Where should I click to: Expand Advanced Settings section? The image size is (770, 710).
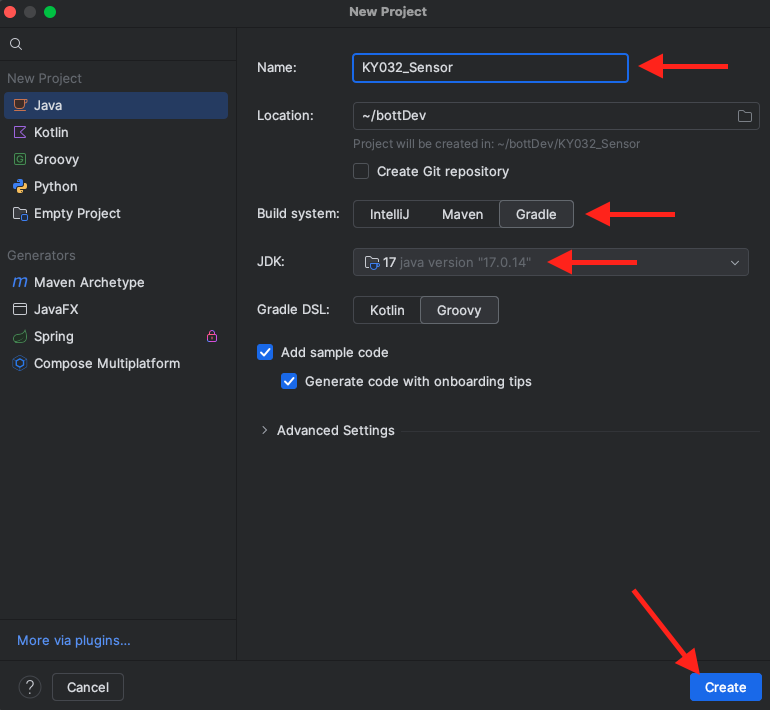tap(264, 430)
